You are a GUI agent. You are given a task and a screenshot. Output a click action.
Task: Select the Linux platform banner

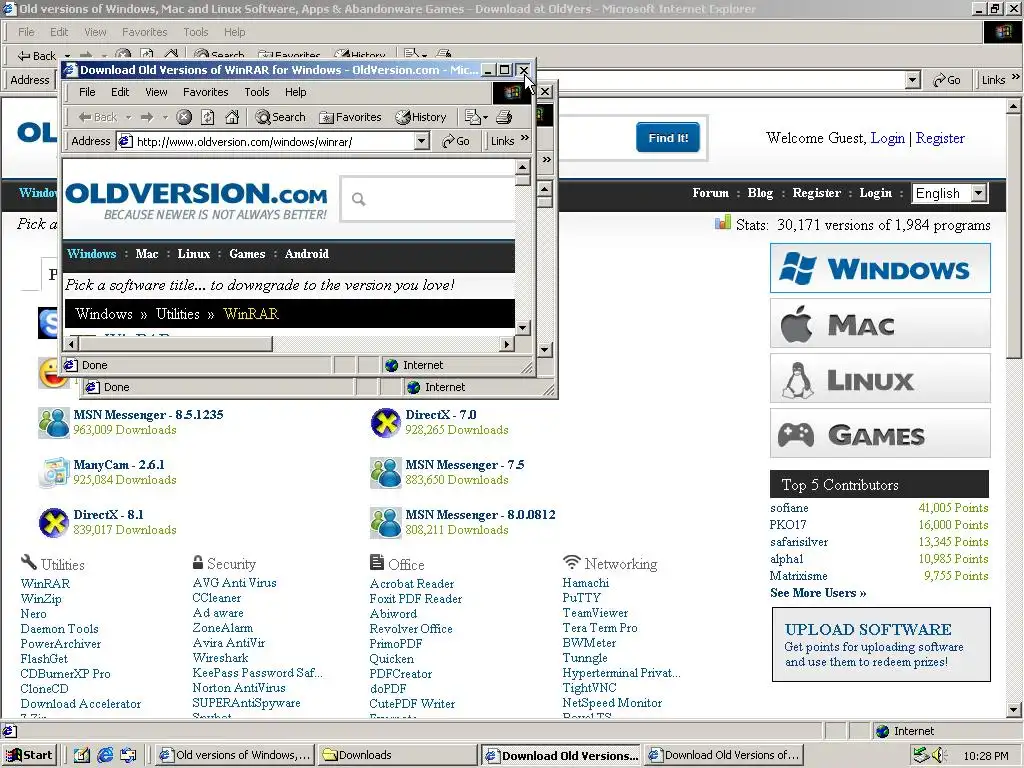coord(880,378)
